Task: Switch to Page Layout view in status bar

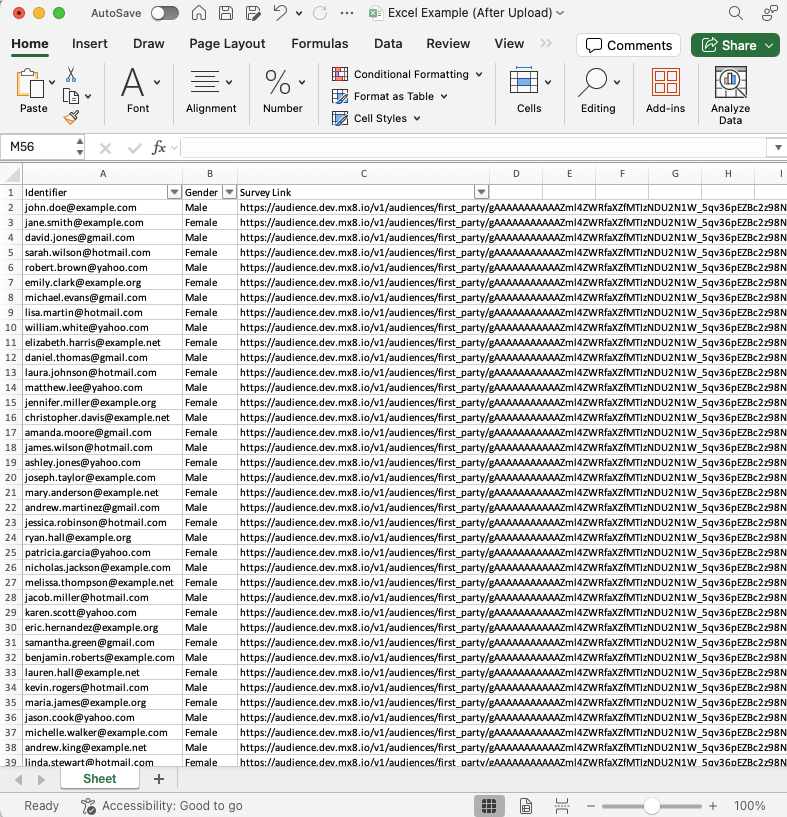Action: pos(525,805)
